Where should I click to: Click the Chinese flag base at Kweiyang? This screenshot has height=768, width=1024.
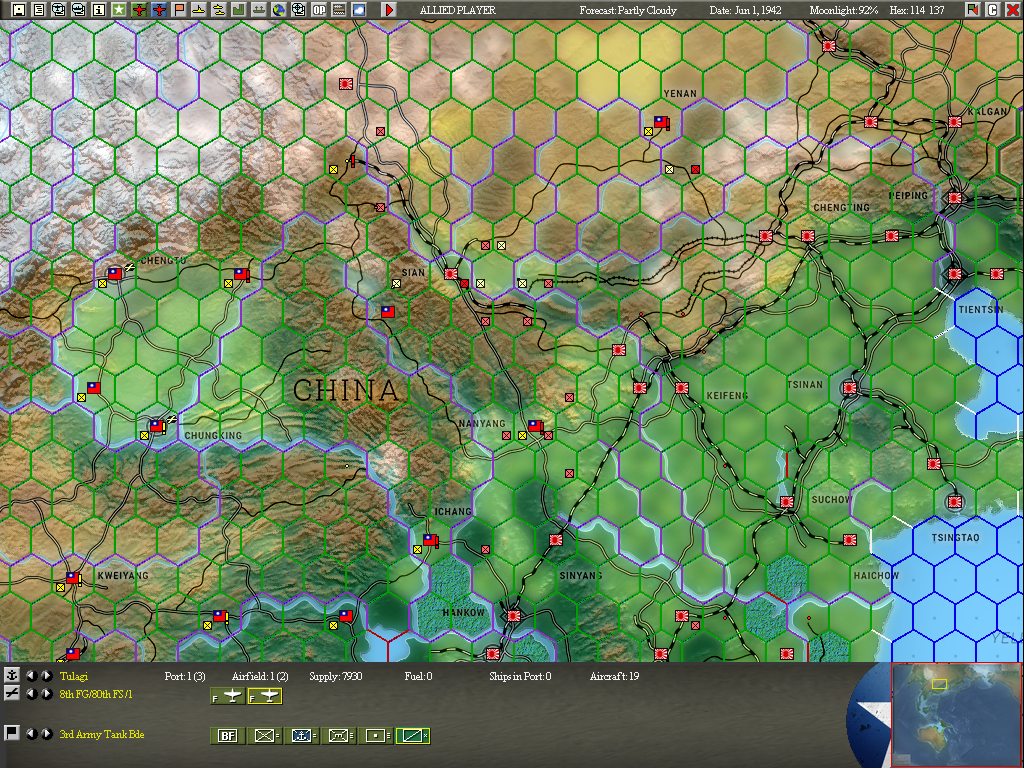[x=73, y=578]
